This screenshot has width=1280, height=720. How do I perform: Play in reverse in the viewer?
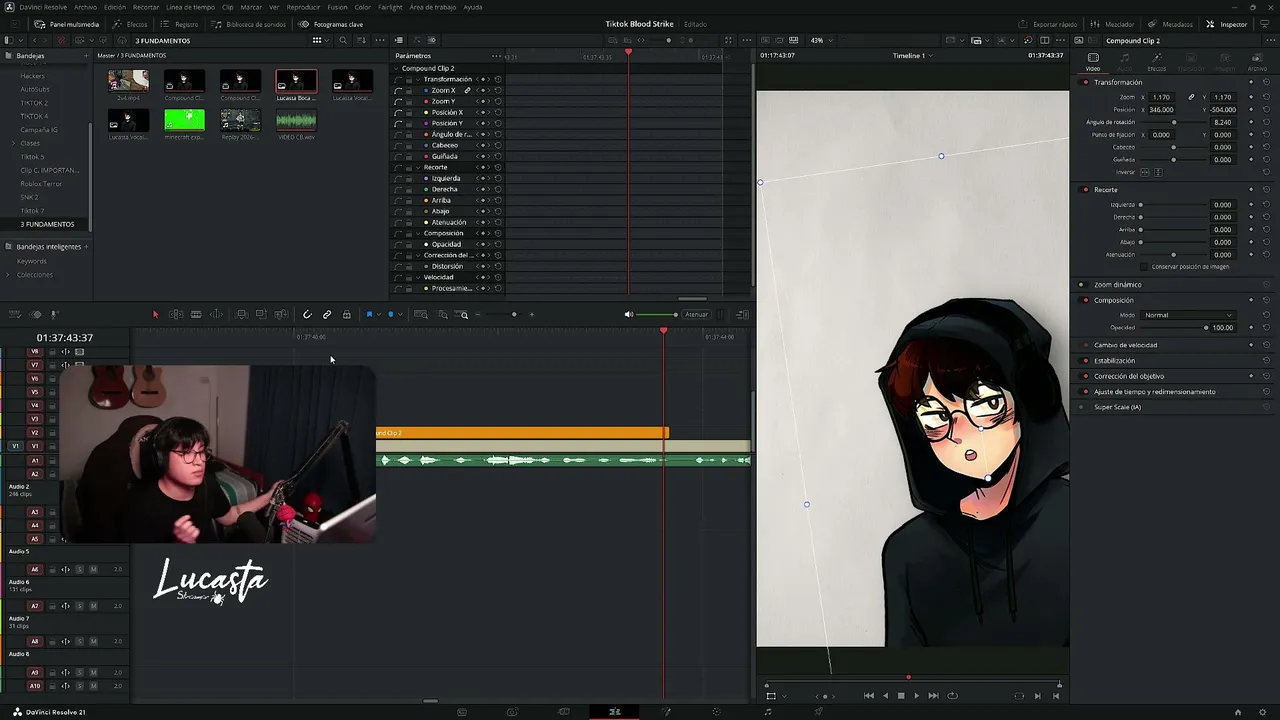click(x=885, y=696)
